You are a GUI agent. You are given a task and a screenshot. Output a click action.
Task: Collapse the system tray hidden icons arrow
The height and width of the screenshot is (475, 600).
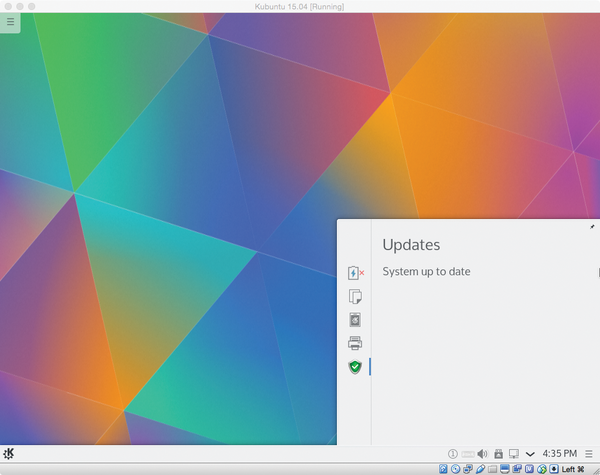(x=530, y=454)
